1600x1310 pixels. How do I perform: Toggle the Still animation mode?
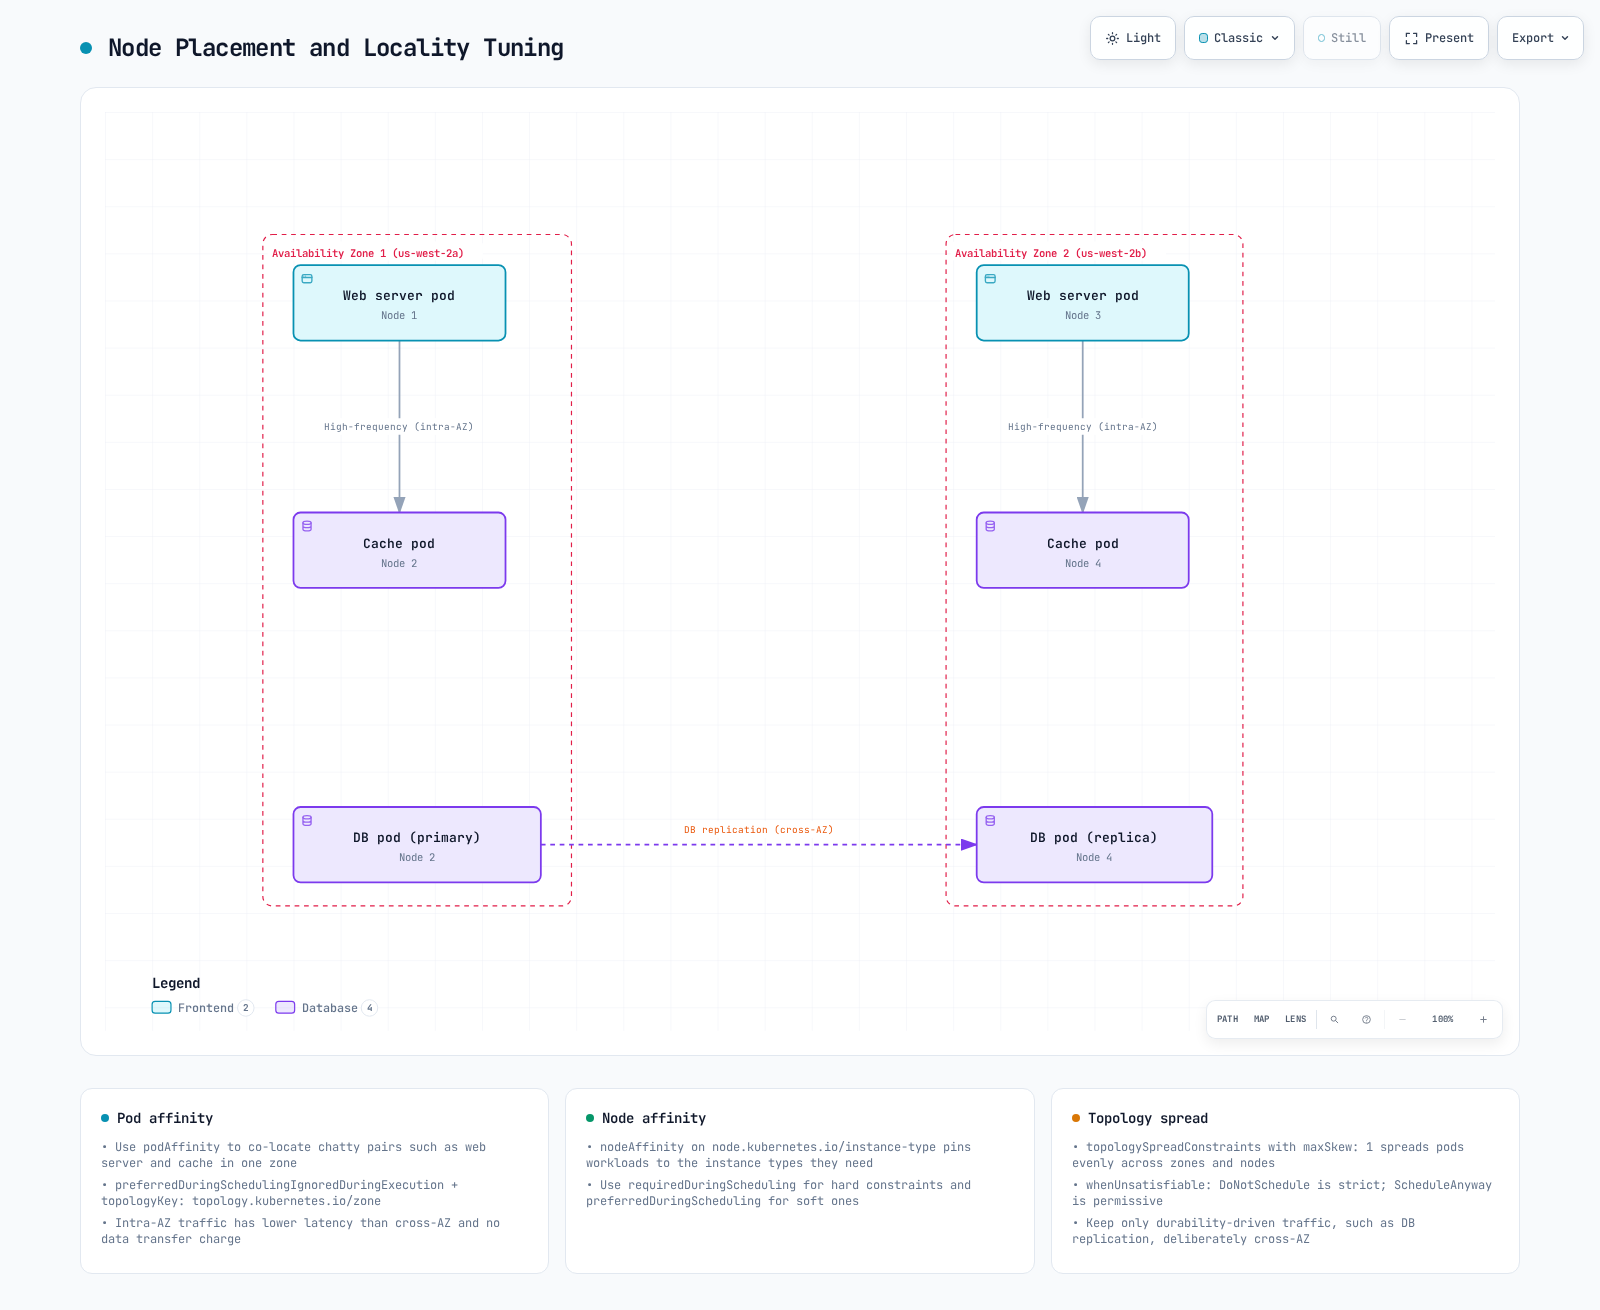[1342, 38]
